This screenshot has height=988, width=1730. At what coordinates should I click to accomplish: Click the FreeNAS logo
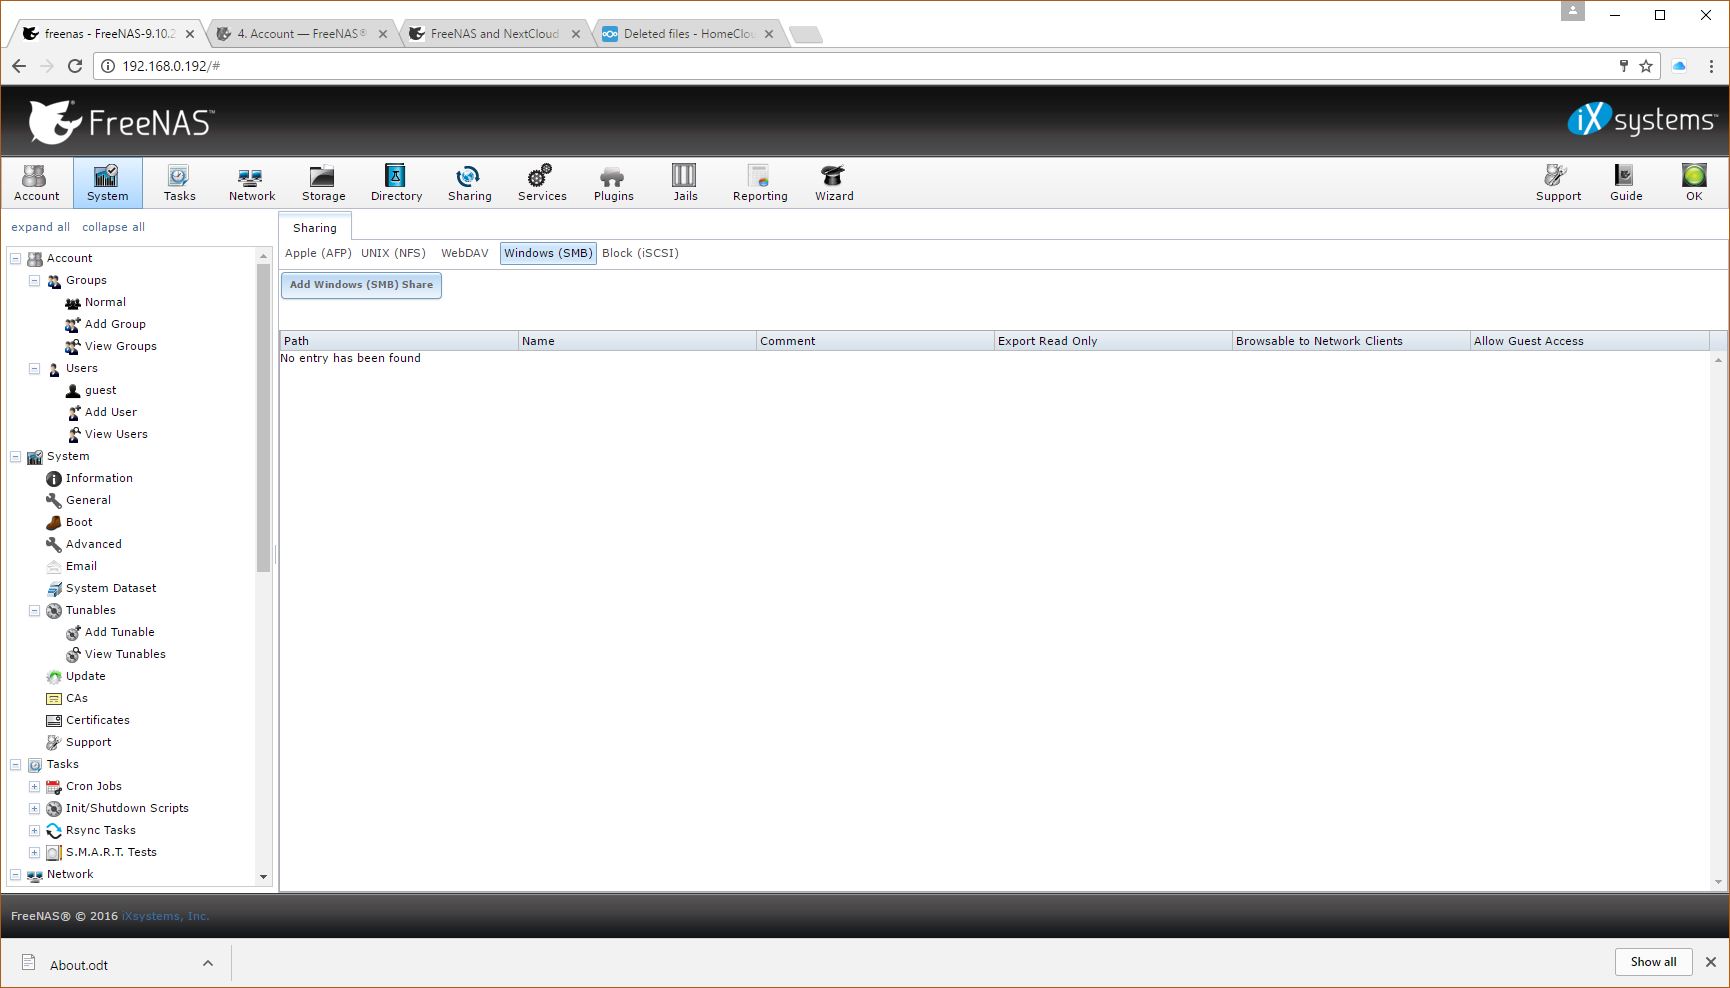point(121,122)
